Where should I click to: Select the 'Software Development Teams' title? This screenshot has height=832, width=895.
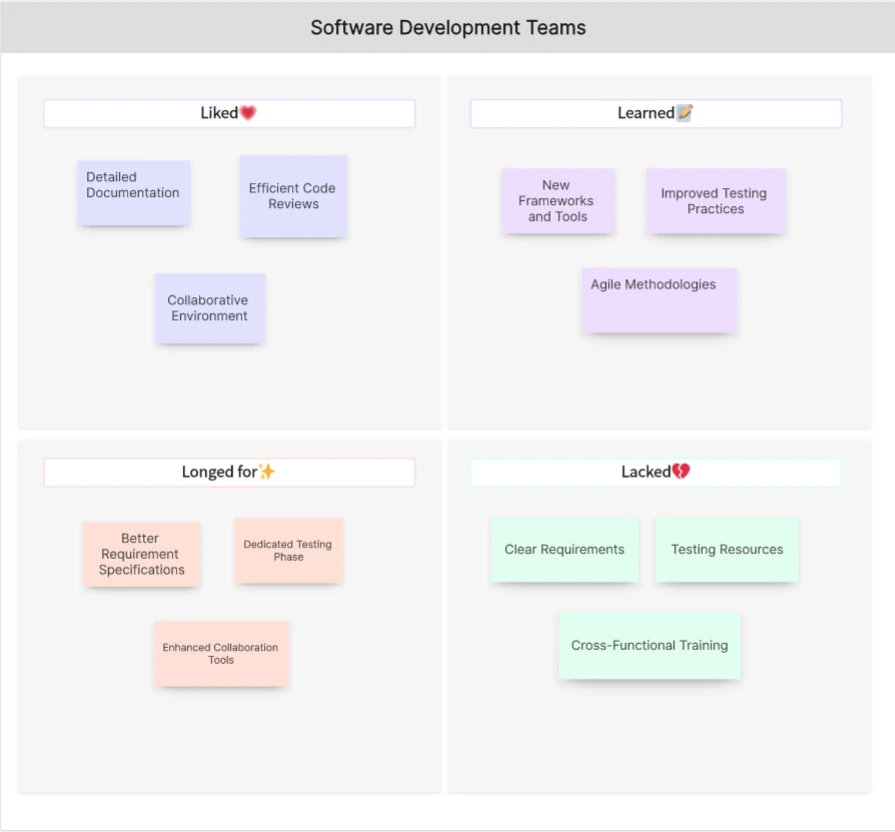pyautogui.click(x=448, y=27)
